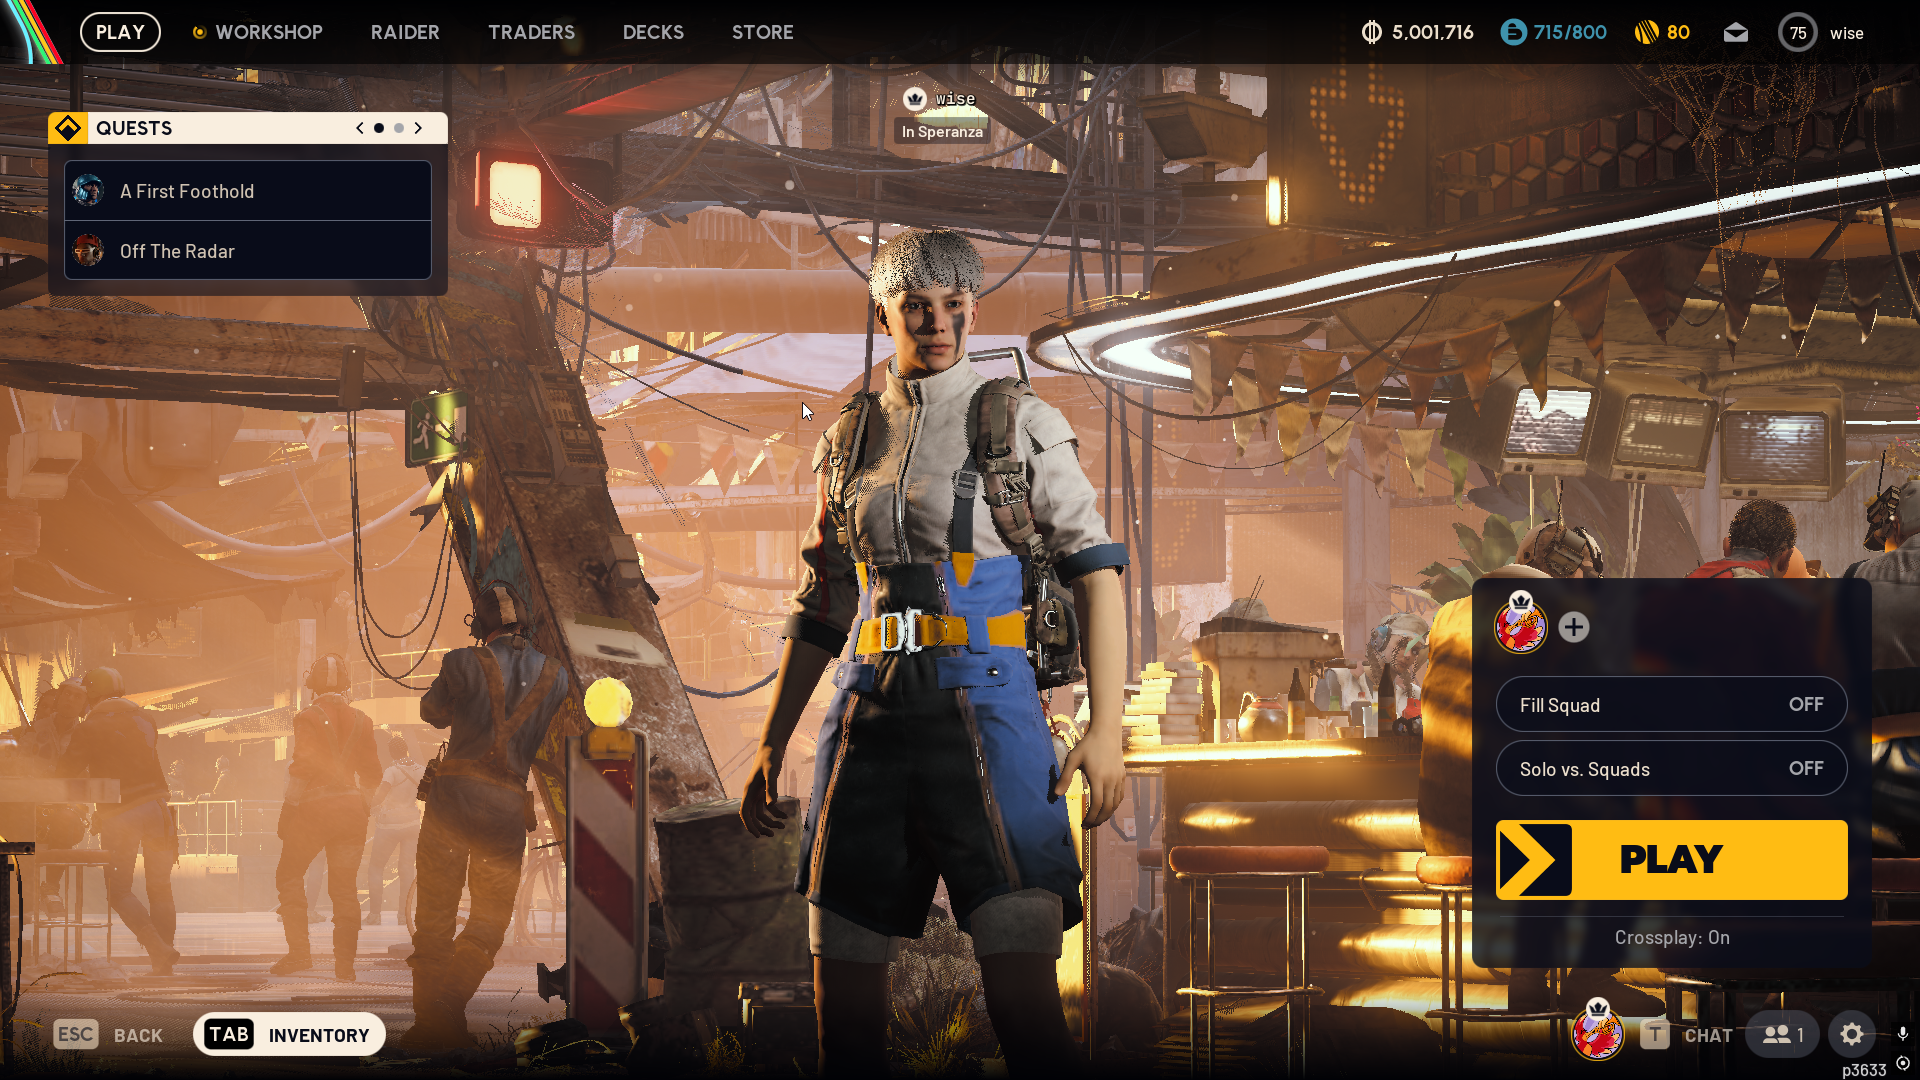Screen dimensions: 1920x1080
Task: Click the coin currency balance icon
Action: coord(1372,33)
